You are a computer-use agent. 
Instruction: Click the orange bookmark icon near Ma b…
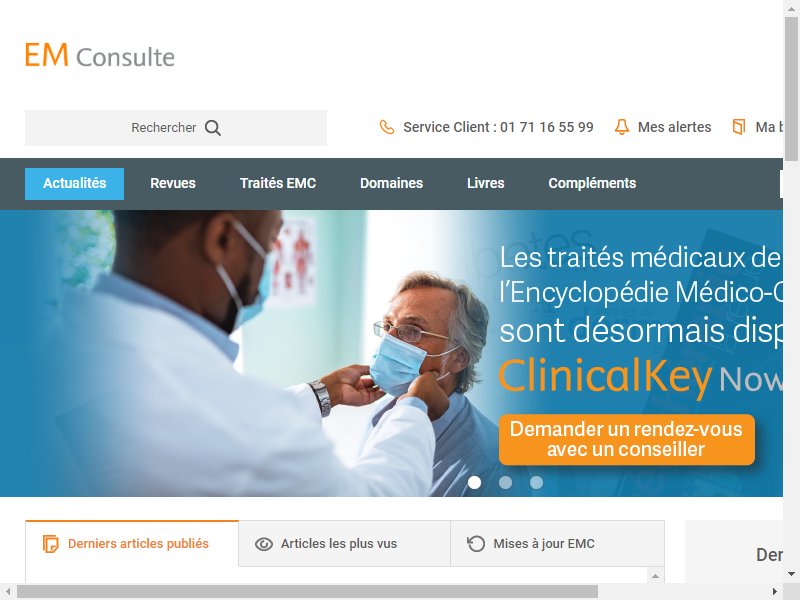(738, 127)
